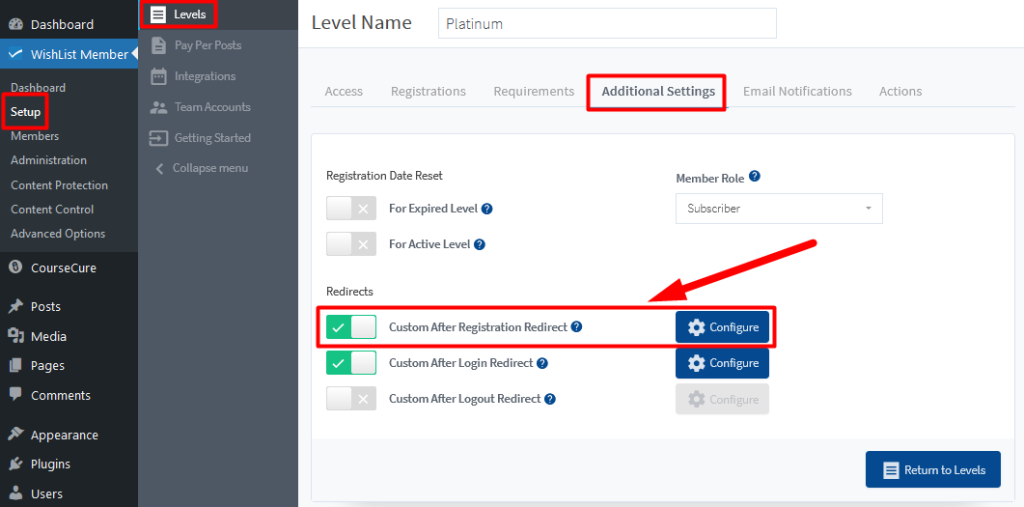Viewport: 1024px width, 507px height.
Task: Click the Team Accounts menu label
Action: pyautogui.click(x=212, y=107)
